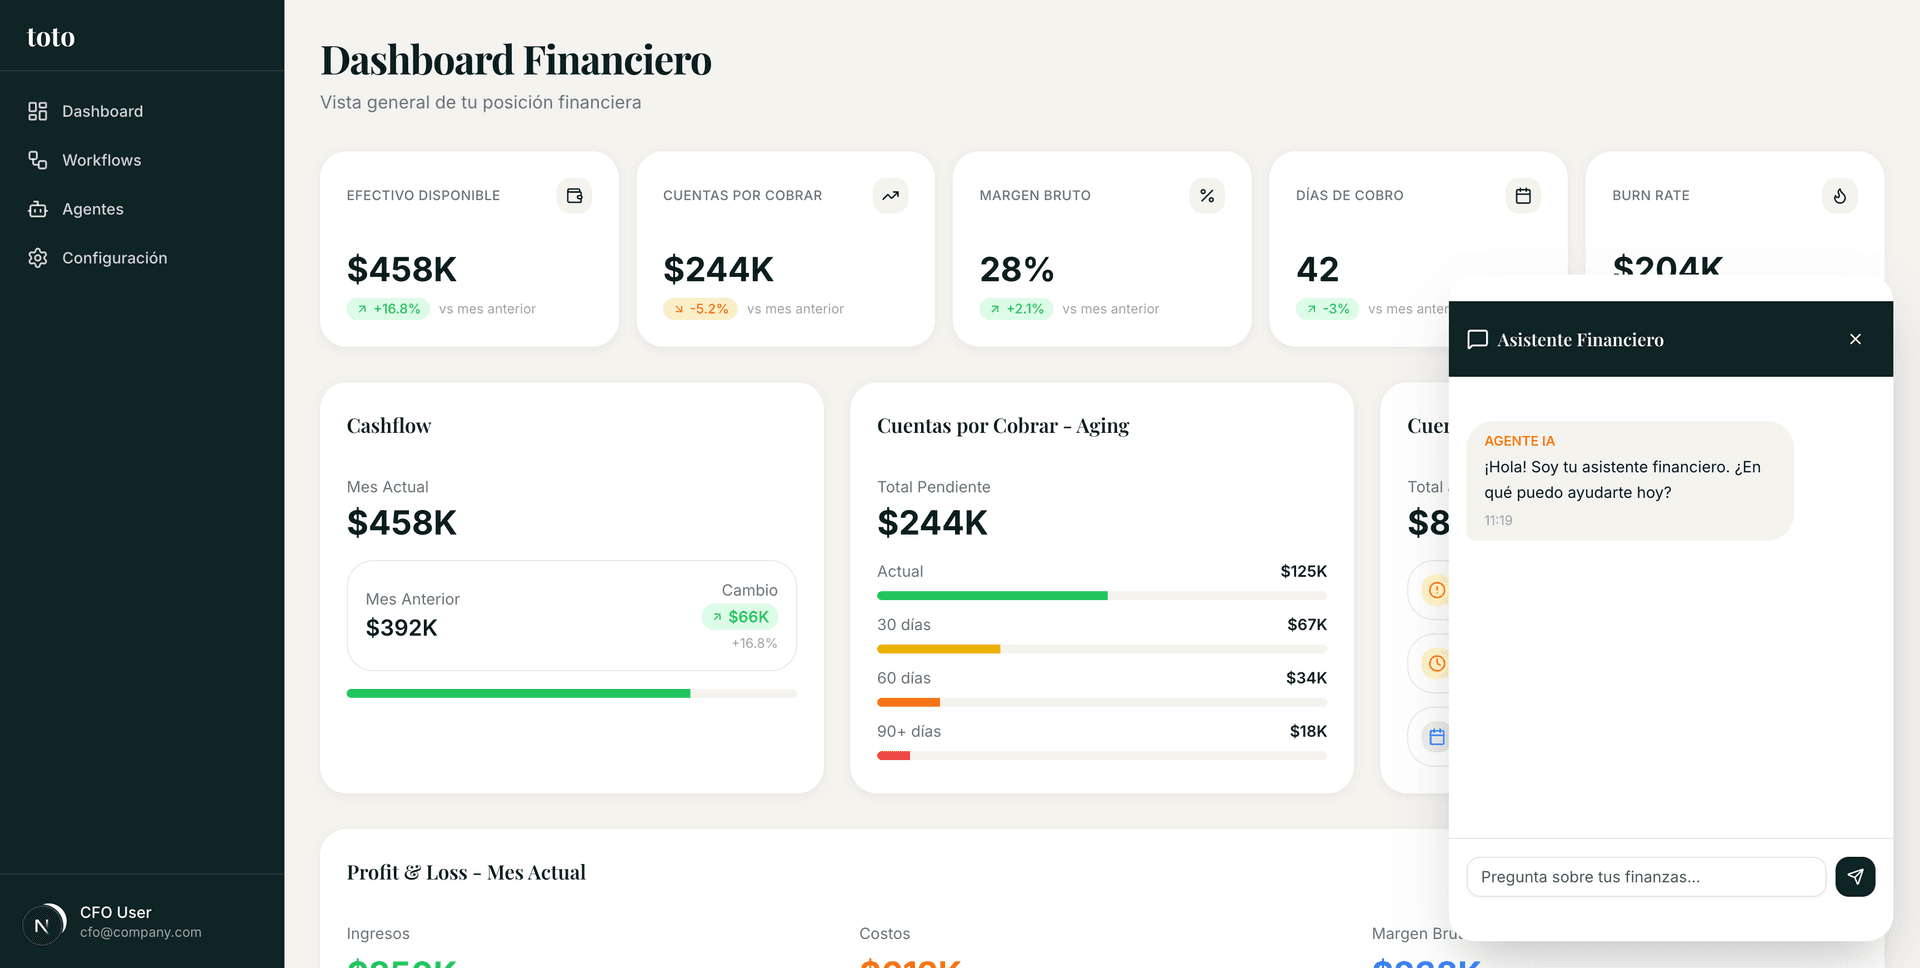
Task: Click the green Cashflow progress bar
Action: [518, 693]
